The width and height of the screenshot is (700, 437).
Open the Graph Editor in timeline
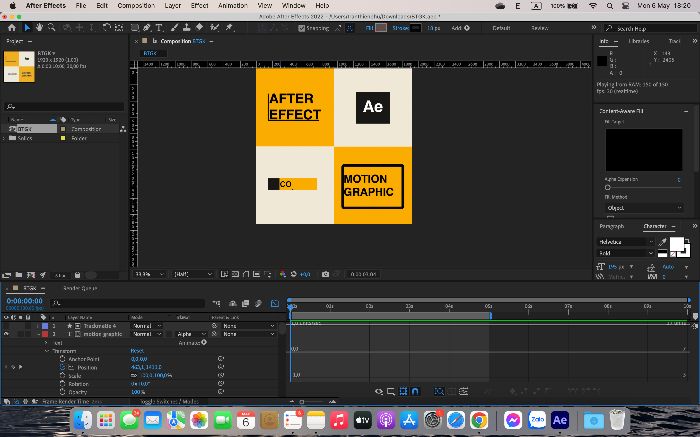[275, 304]
